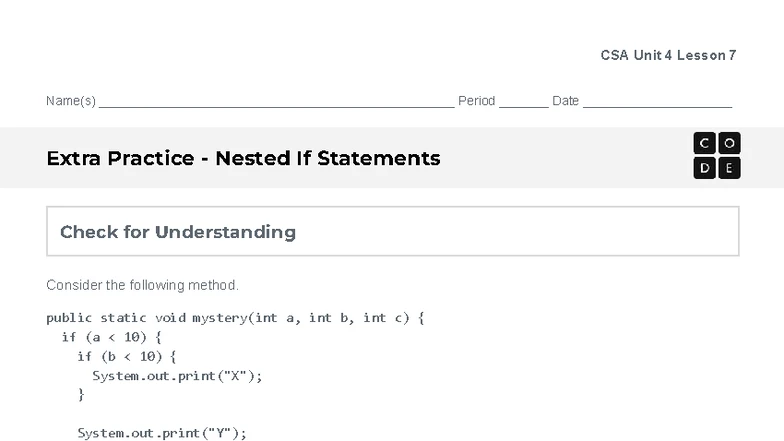The height and width of the screenshot is (441, 784).
Task: Click the Name(s) label text
Action: point(70,101)
